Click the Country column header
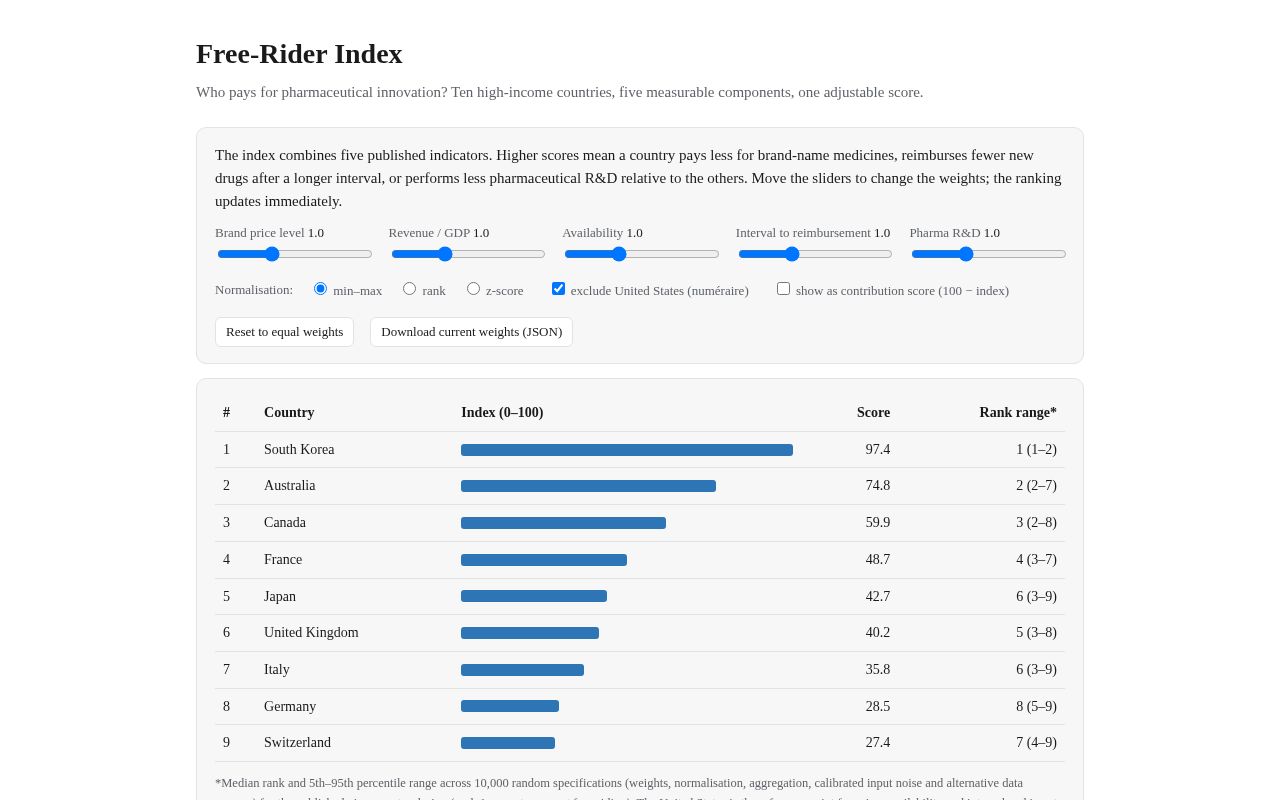The image size is (1280, 800). click(x=289, y=413)
